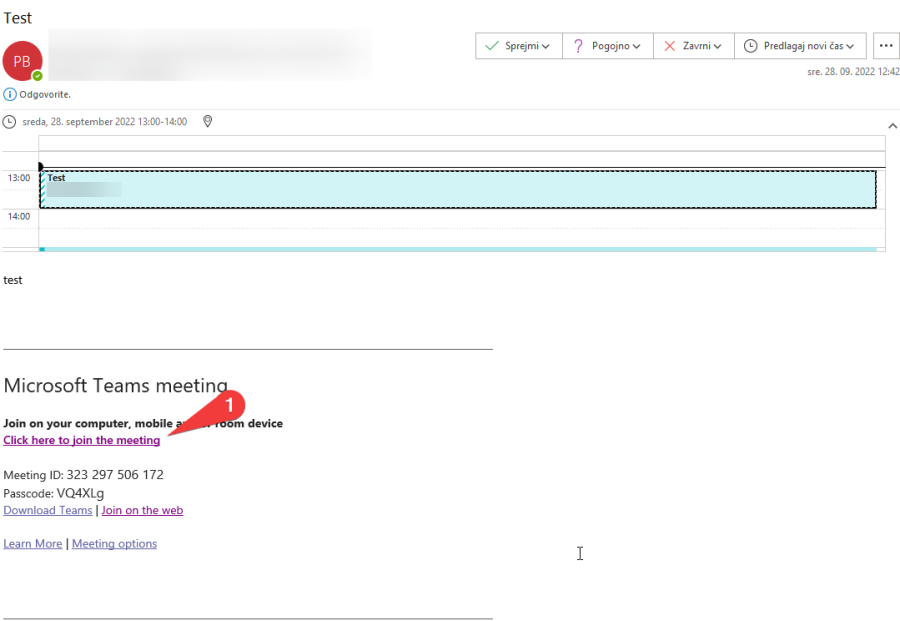Click the location pin icon
900x621 pixels.
tap(208, 122)
